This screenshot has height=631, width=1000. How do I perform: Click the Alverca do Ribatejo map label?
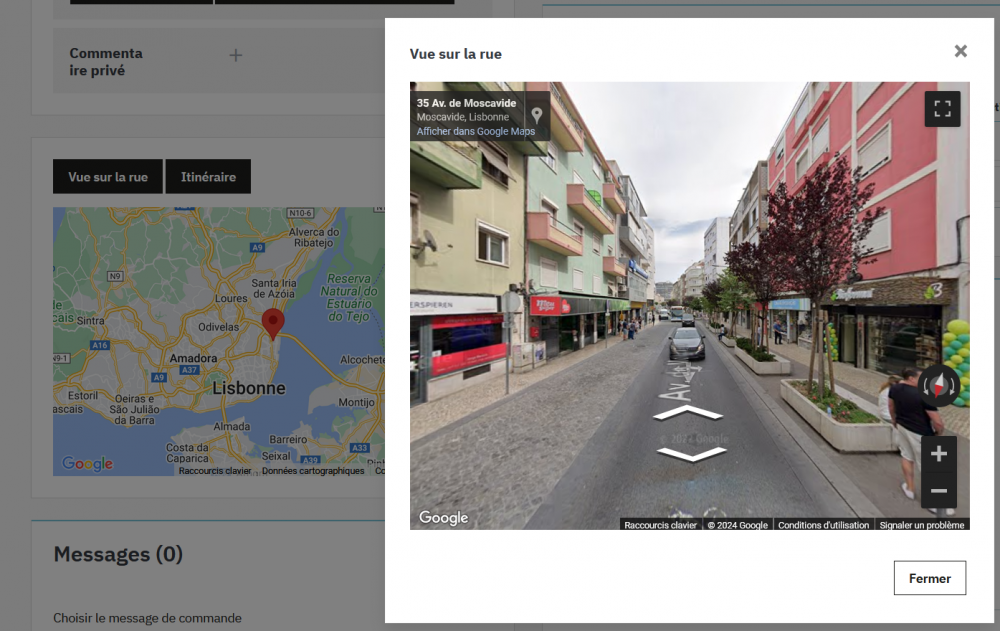click(x=314, y=237)
